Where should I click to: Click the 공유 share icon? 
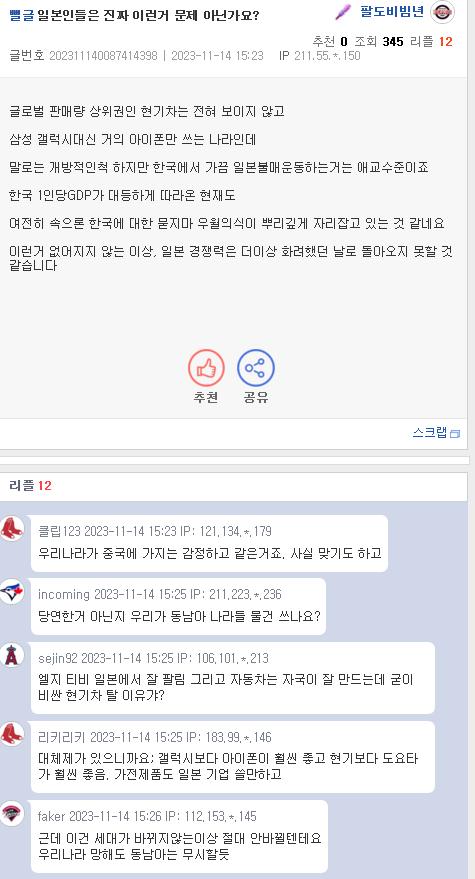point(256,368)
